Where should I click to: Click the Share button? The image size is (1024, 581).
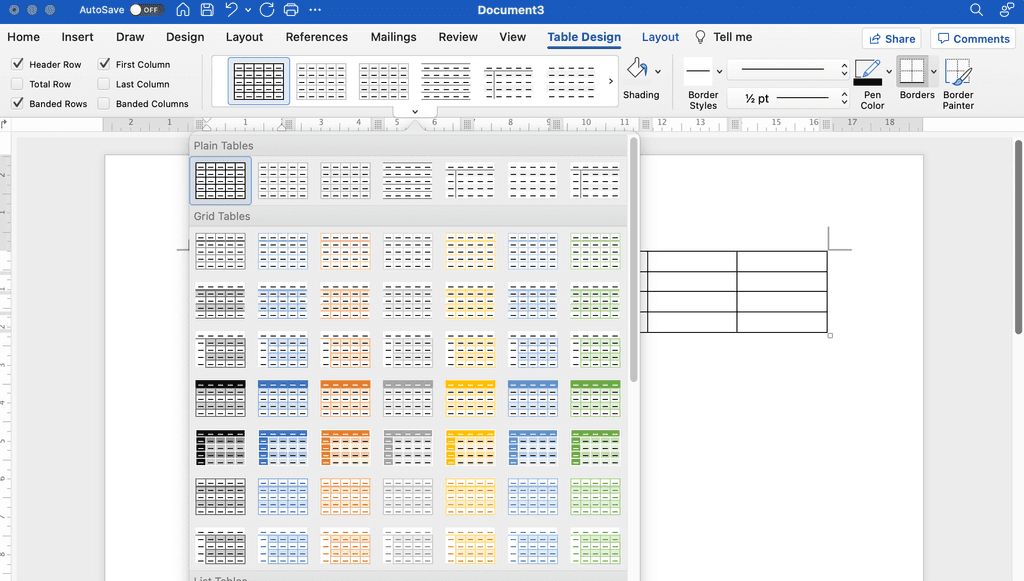click(891, 38)
